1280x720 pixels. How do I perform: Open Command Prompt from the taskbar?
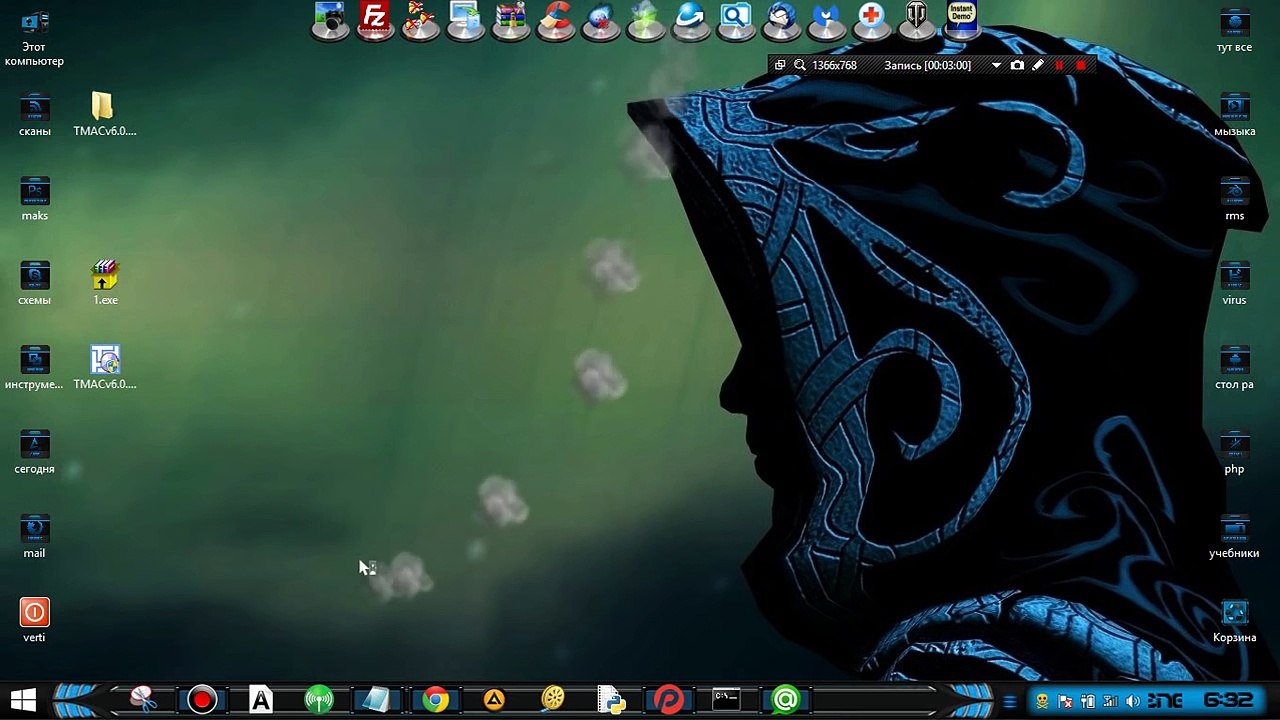(726, 699)
